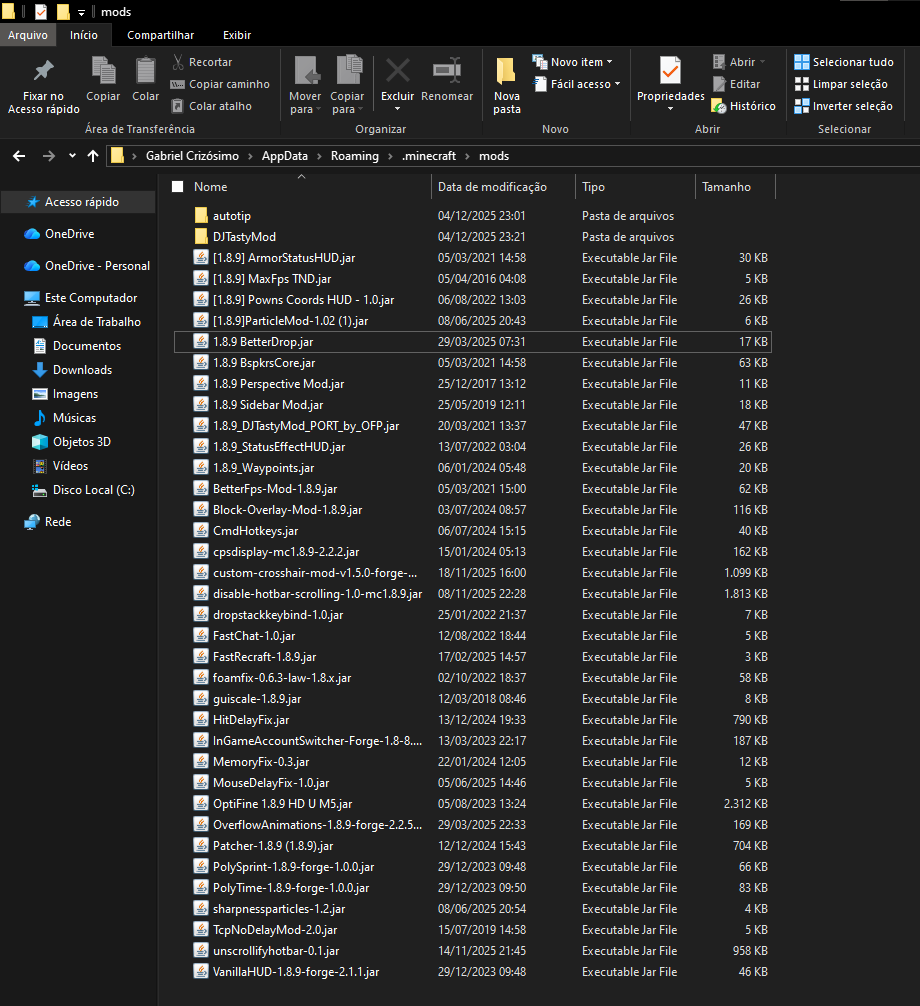This screenshot has width=920, height=1006.
Task: Click Inverter seleção
Action: pyautogui.click(x=843, y=106)
